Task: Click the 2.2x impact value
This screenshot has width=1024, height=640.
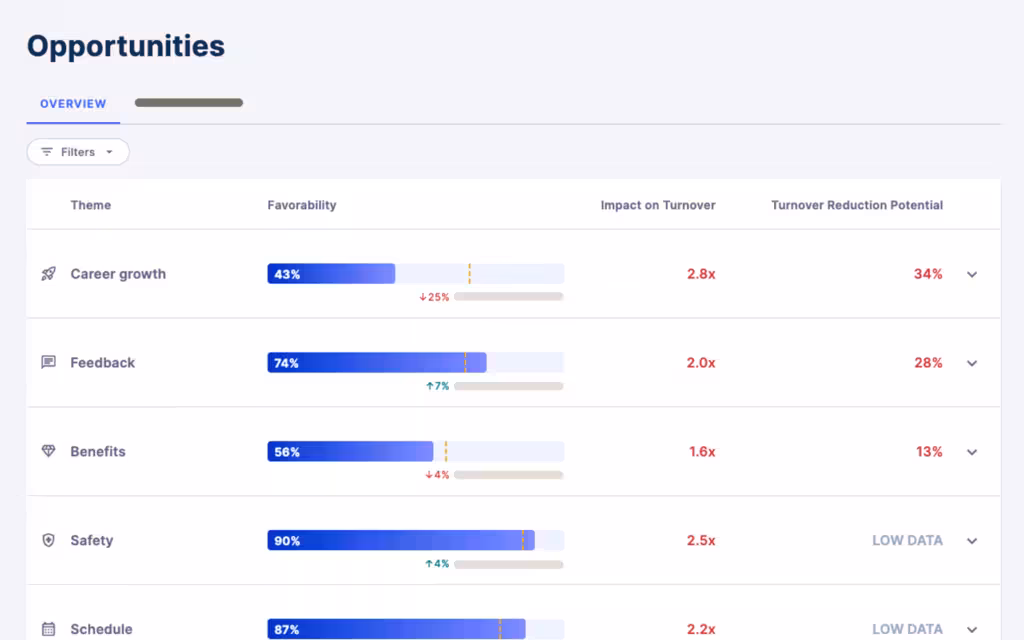Action: tap(701, 629)
